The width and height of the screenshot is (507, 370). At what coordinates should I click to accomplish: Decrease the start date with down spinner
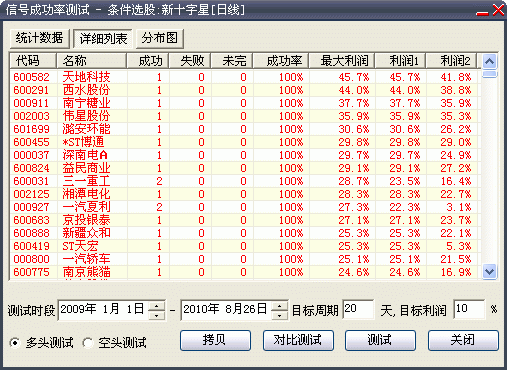tap(156, 315)
